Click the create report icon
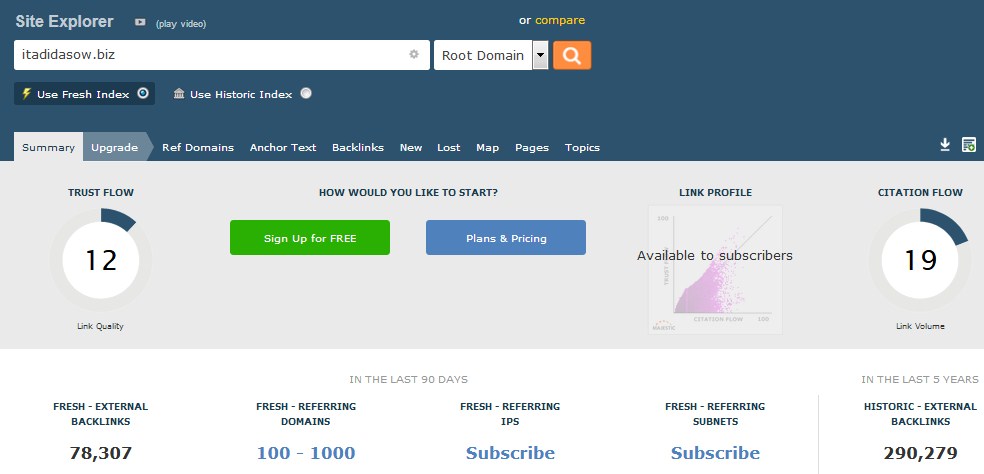 pos(968,145)
